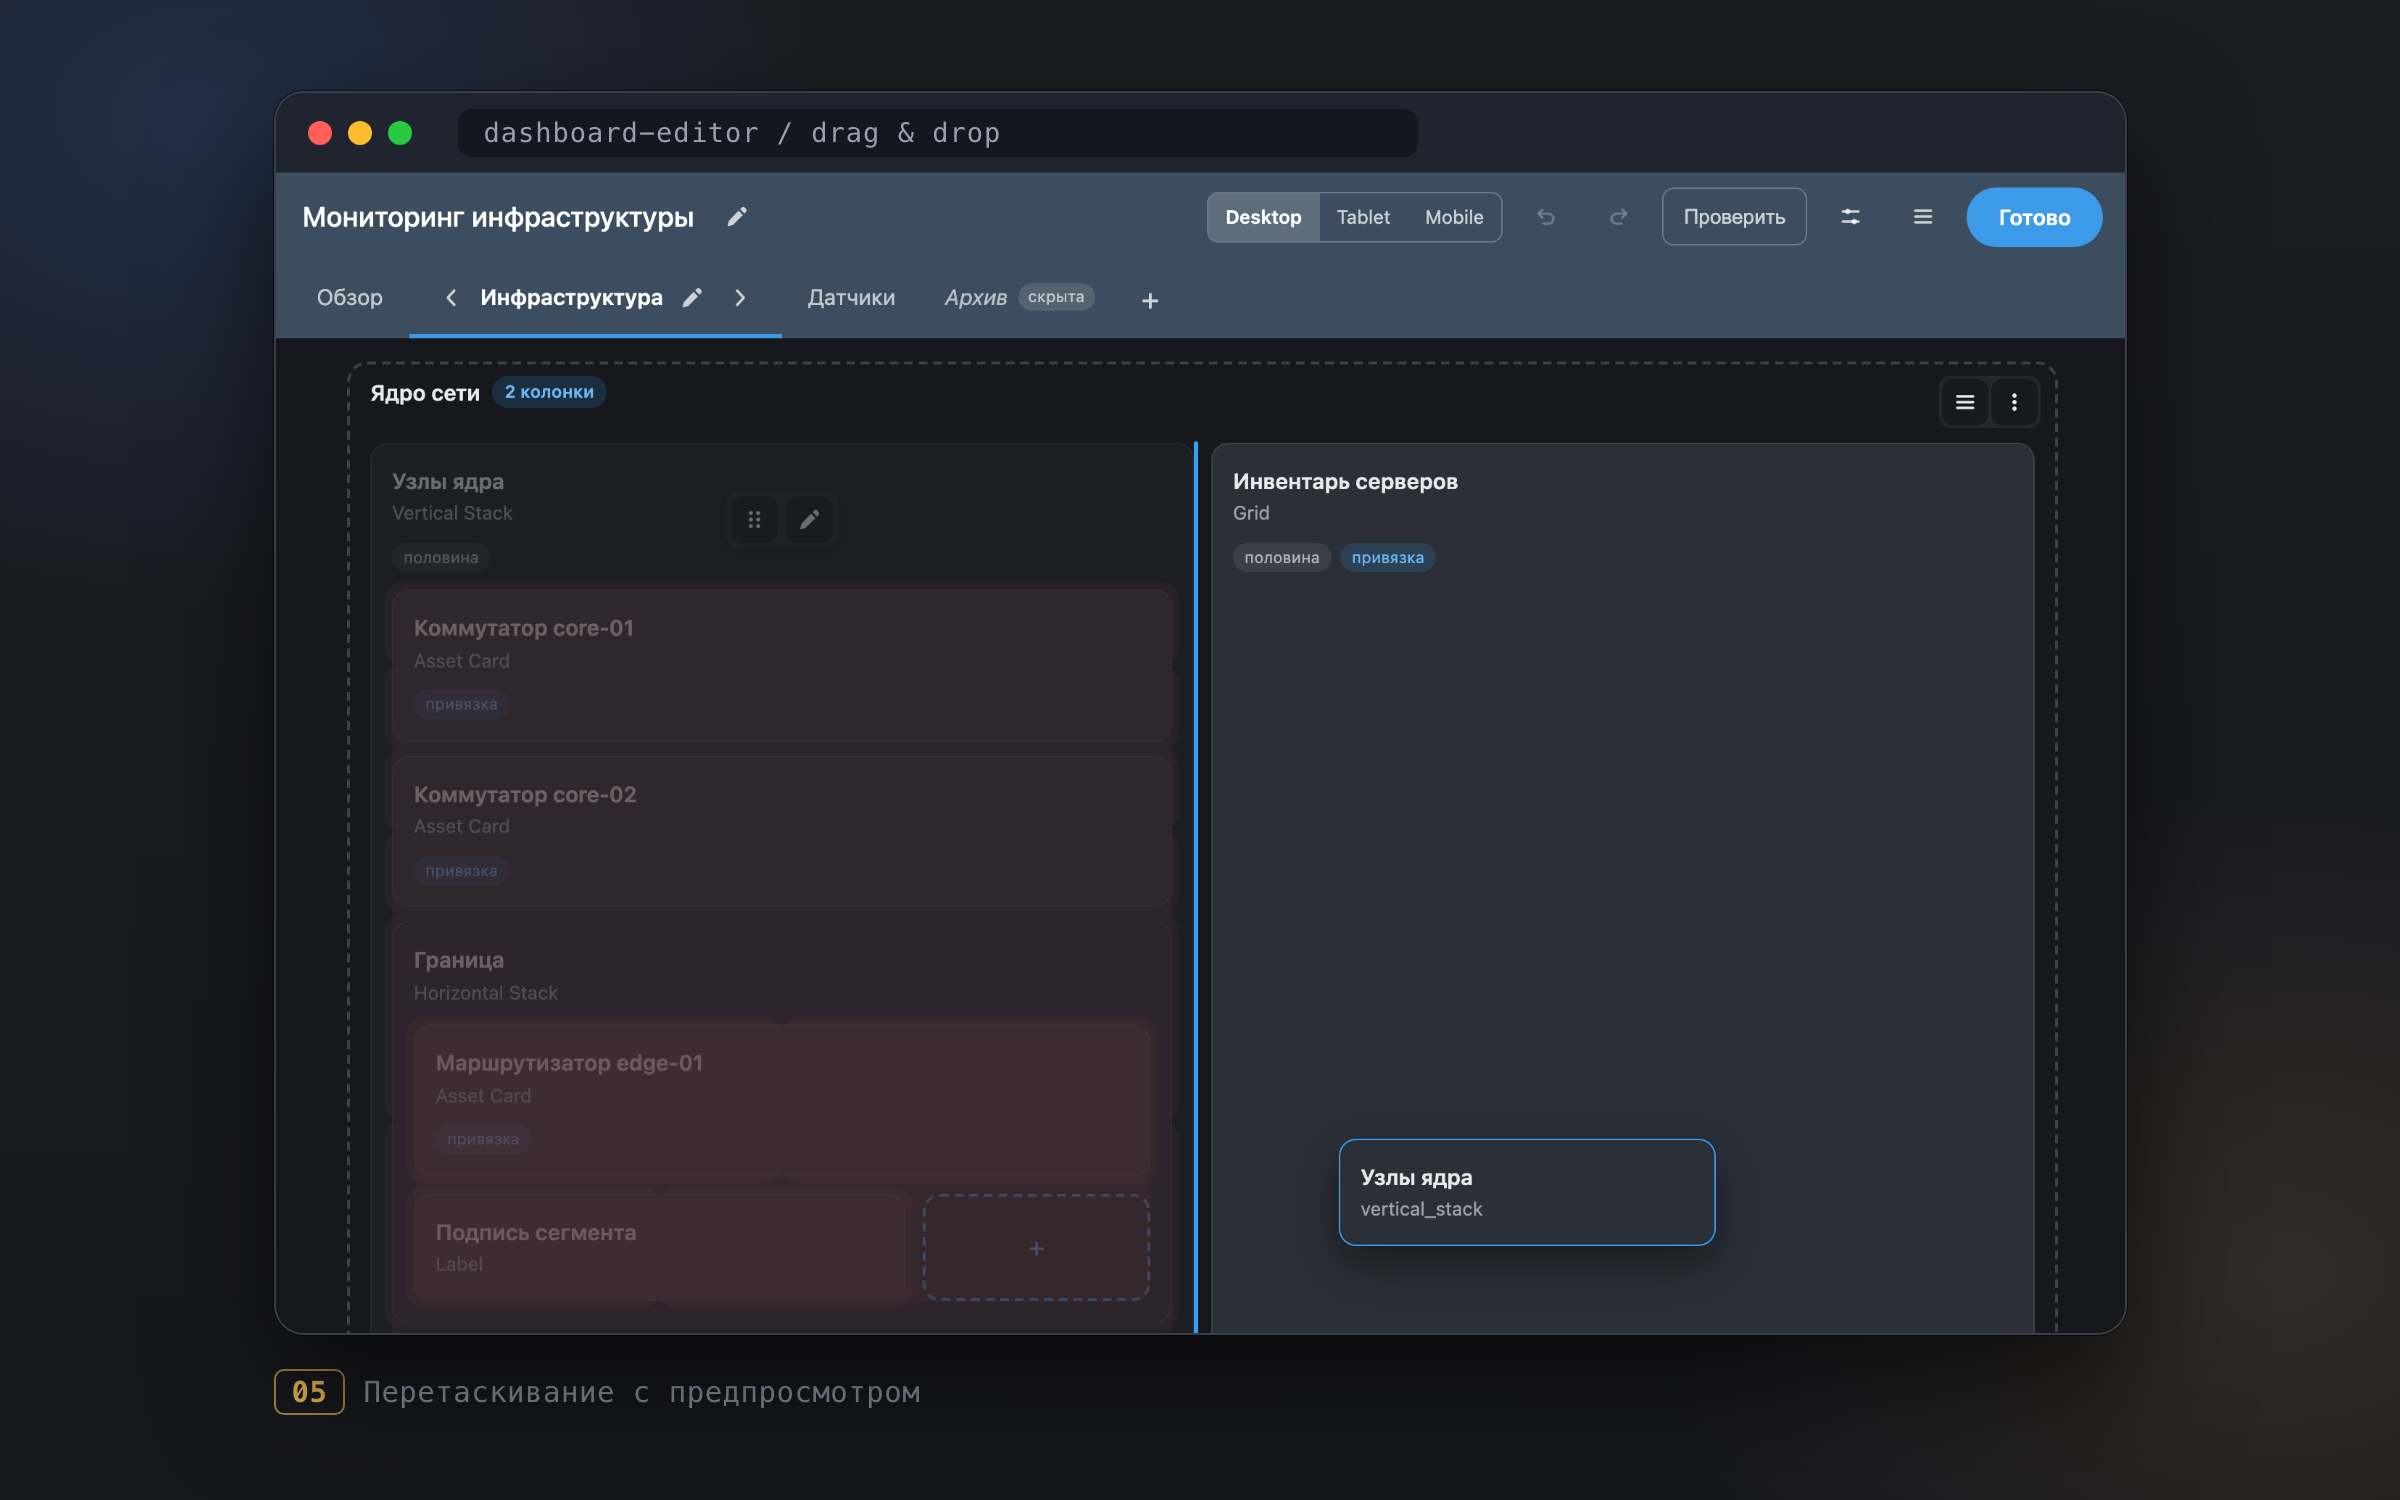Click привязка tag on Коммутатор core-02
The width and height of the screenshot is (2400, 1500).
(461, 871)
